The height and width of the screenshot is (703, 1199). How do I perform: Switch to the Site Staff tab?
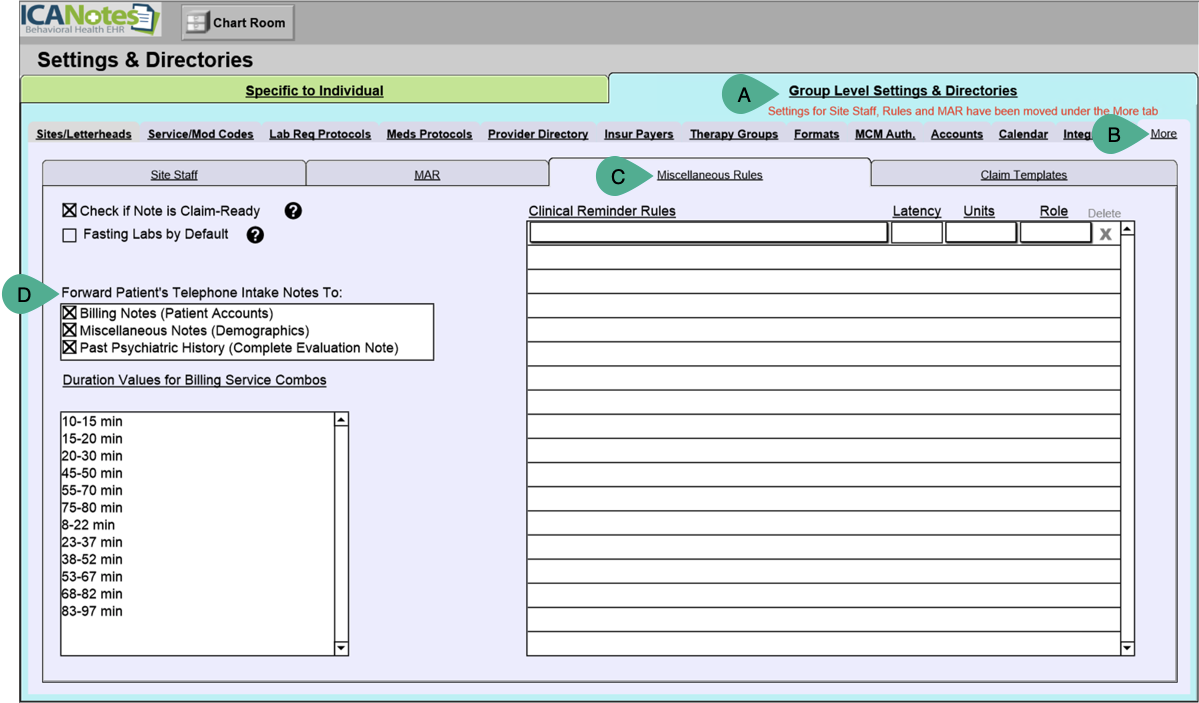click(174, 175)
